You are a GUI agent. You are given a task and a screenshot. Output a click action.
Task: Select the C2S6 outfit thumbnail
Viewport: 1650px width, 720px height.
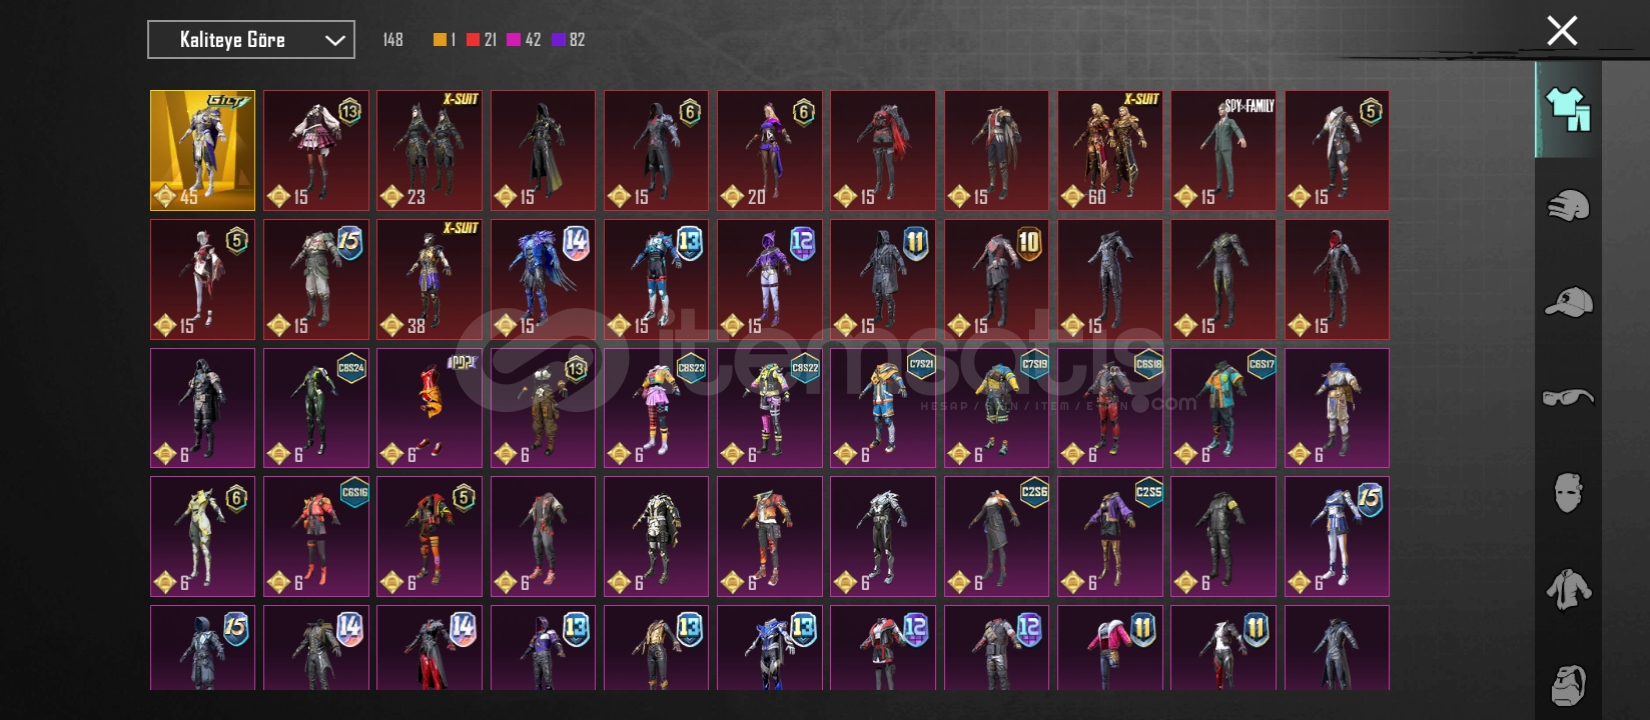997,537
